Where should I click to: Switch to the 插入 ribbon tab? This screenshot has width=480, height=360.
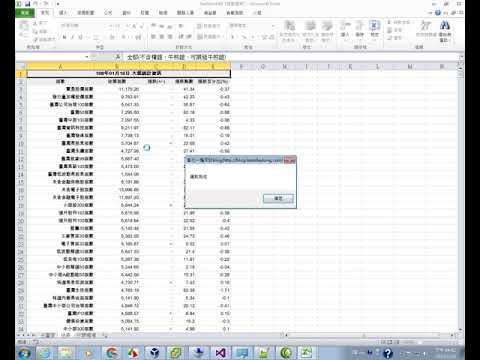(x=63, y=13)
